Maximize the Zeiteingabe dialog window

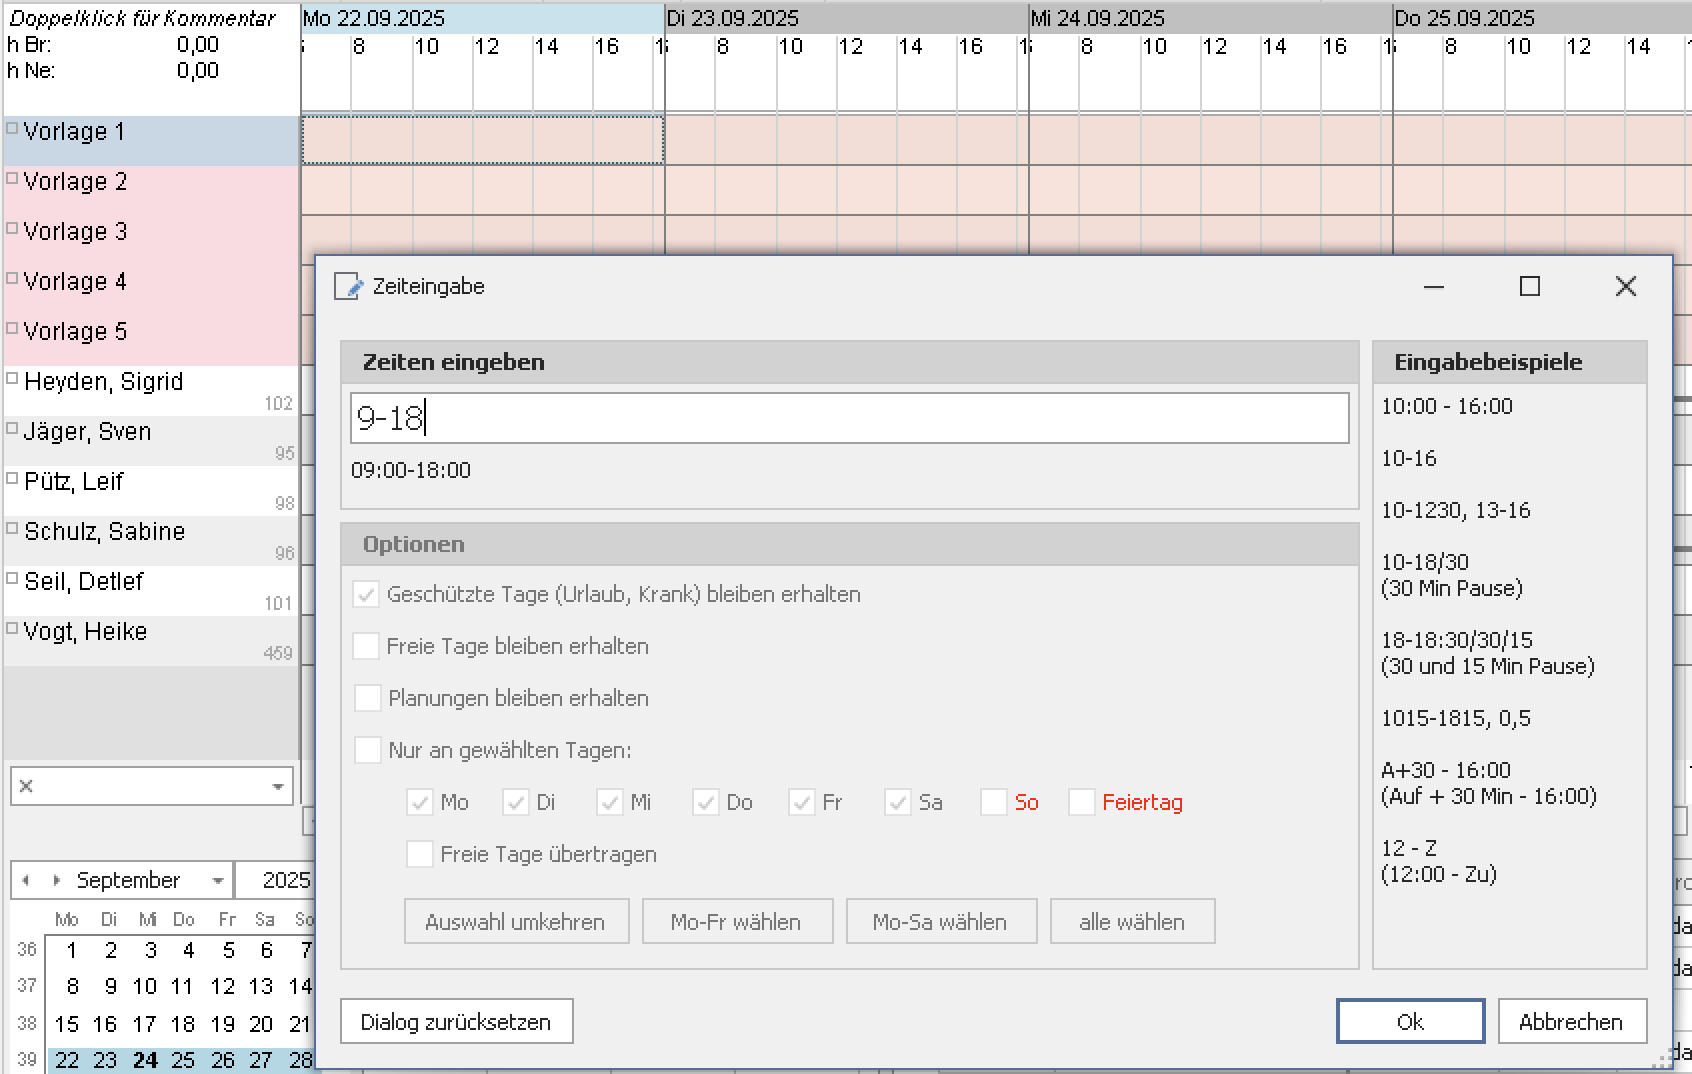tap(1529, 287)
